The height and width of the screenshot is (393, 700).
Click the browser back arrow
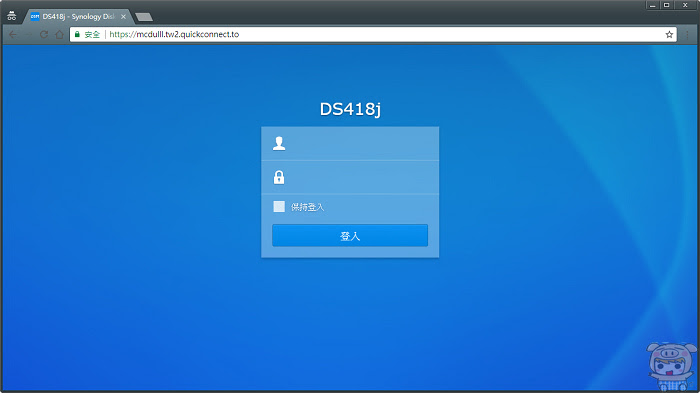coord(13,34)
